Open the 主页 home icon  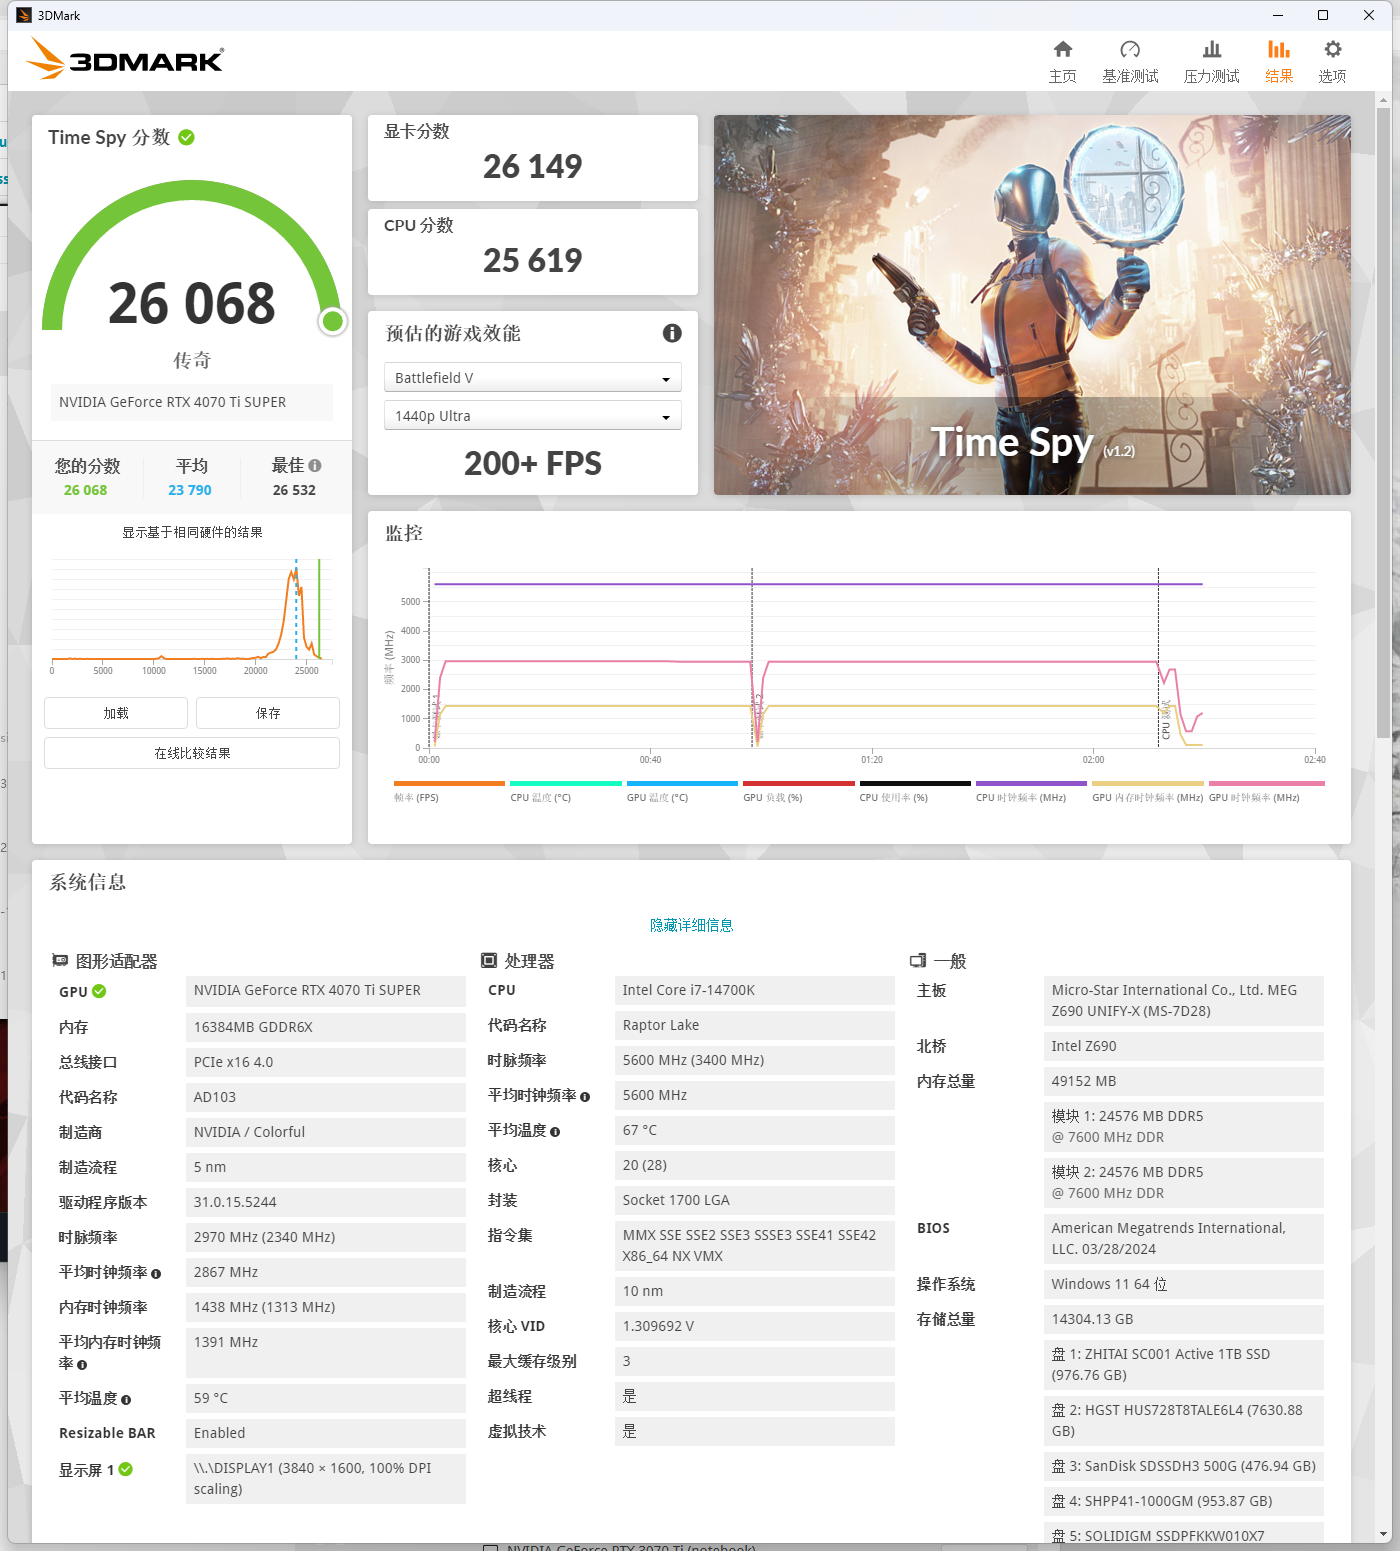tap(1063, 59)
